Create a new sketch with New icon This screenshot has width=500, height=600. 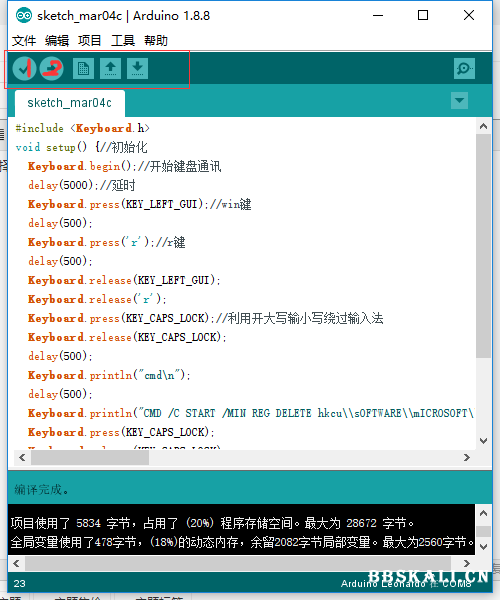[x=83, y=69]
